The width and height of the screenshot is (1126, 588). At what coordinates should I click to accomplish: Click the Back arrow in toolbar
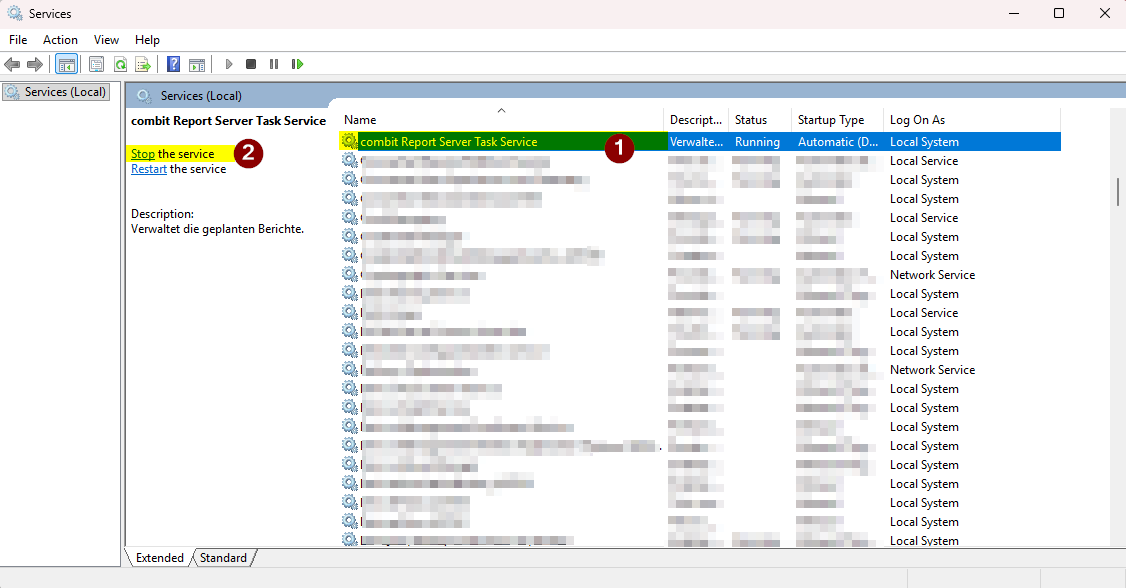12,64
